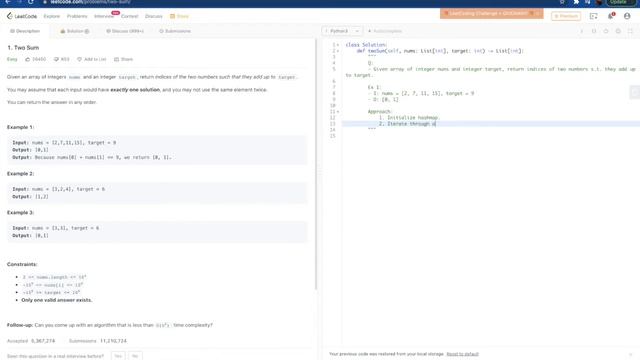Close the restored code notice at the bottom
Image resolution: width=640 pixels, height=360 pixels.
point(631,354)
